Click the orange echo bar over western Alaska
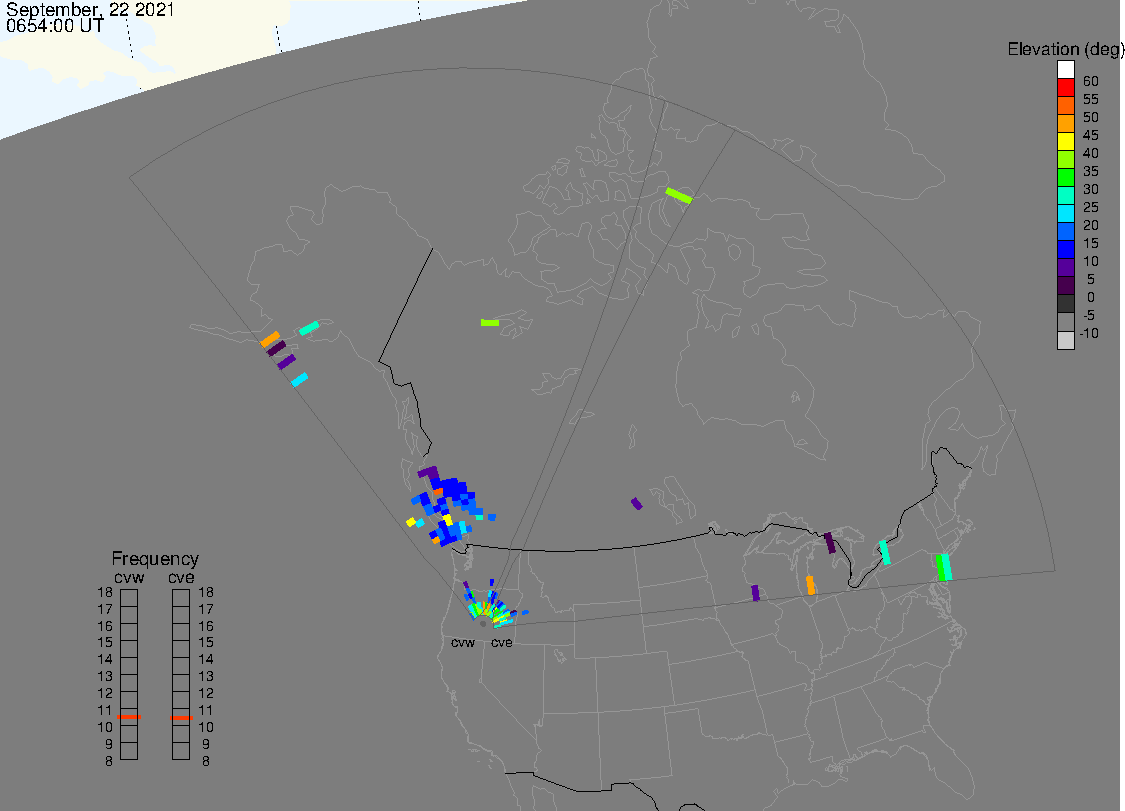Image resolution: width=1125 pixels, height=811 pixels. tap(270, 339)
